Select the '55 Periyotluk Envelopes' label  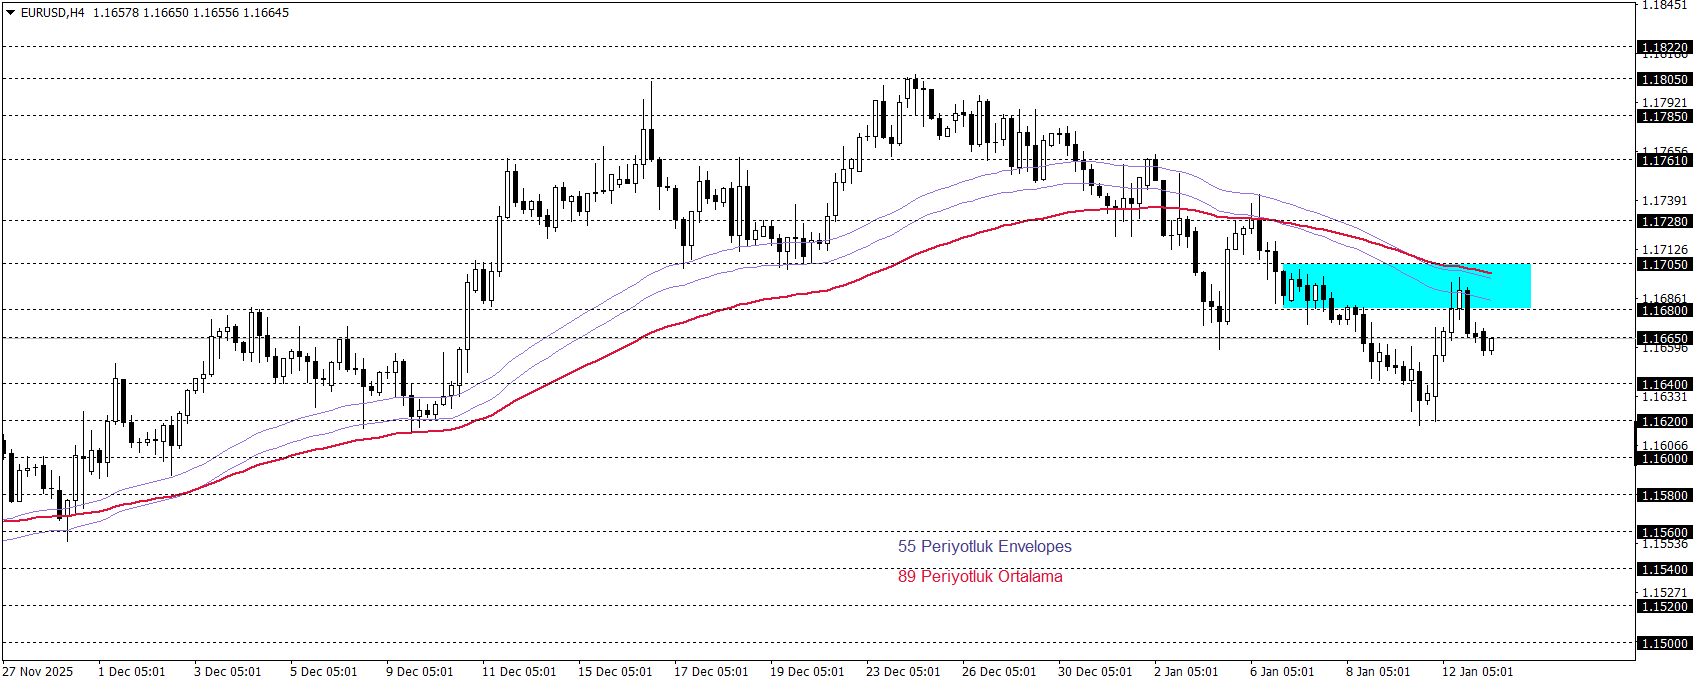pos(984,546)
